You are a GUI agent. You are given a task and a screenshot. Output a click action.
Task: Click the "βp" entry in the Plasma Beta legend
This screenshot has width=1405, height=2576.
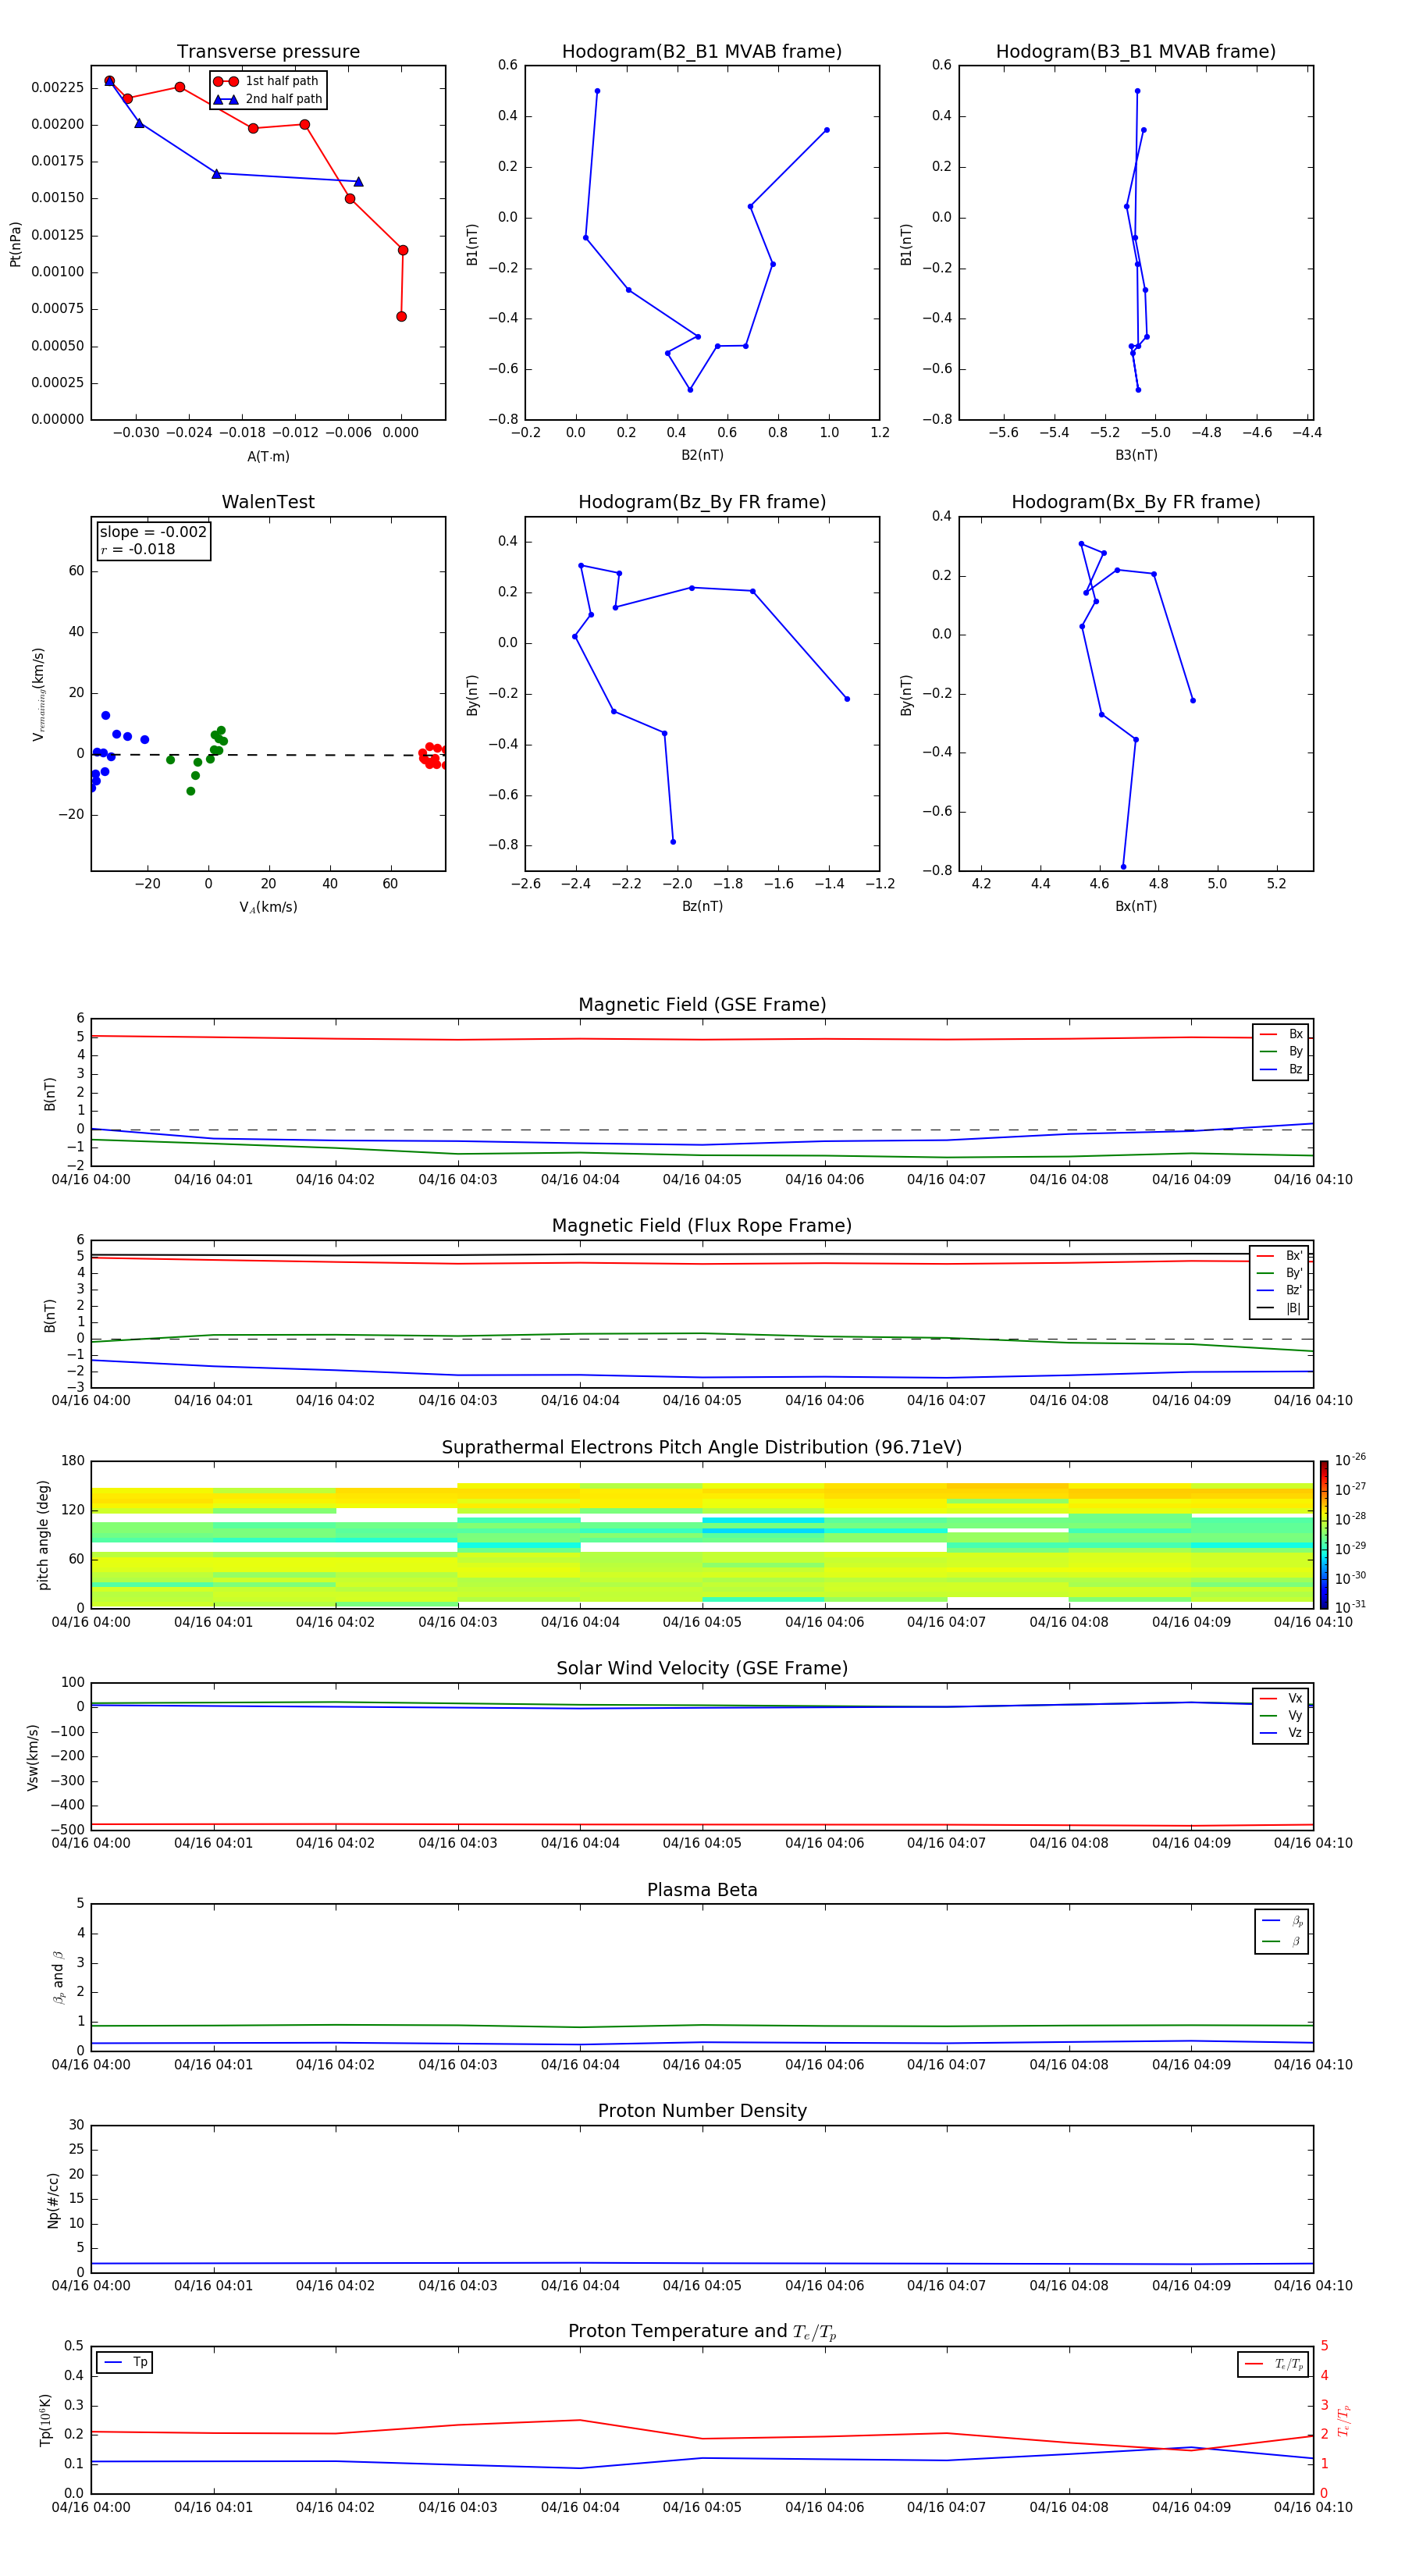pos(1282,1921)
